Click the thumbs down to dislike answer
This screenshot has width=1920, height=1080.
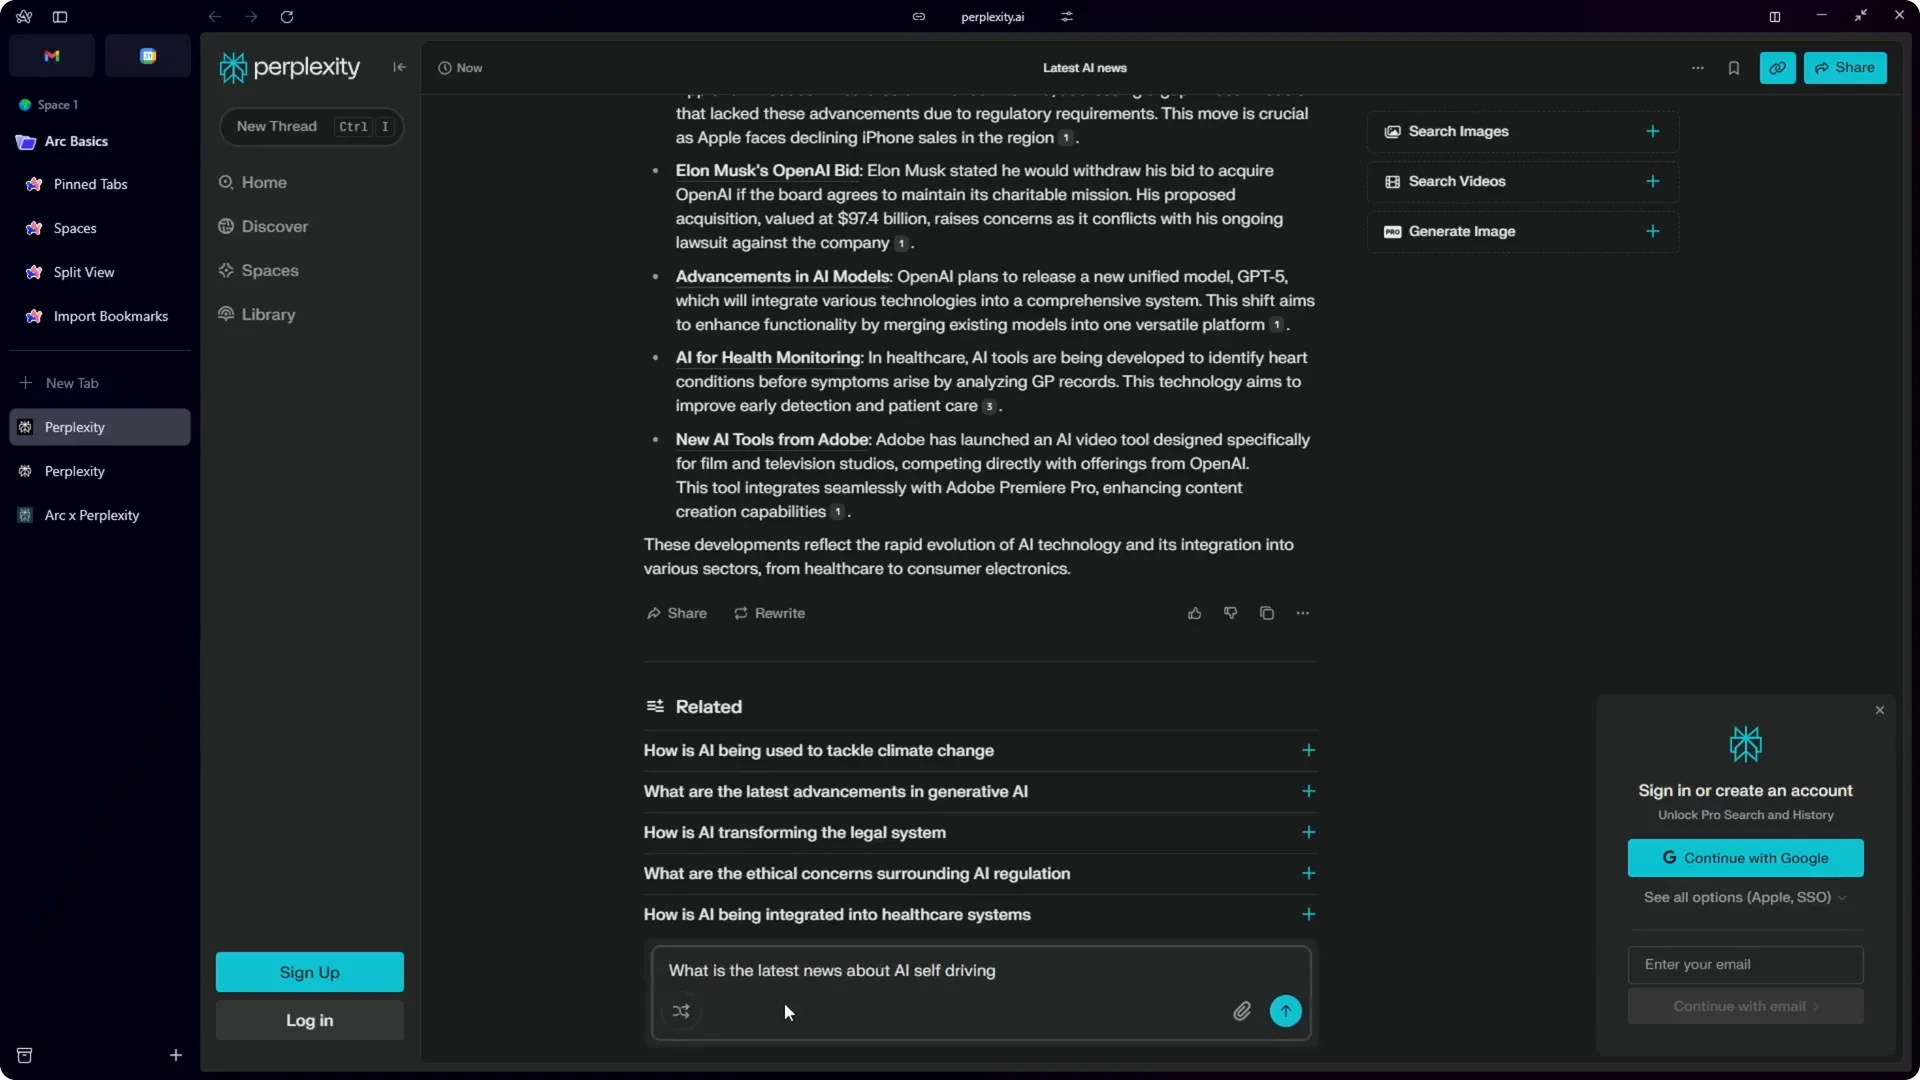click(x=1230, y=612)
